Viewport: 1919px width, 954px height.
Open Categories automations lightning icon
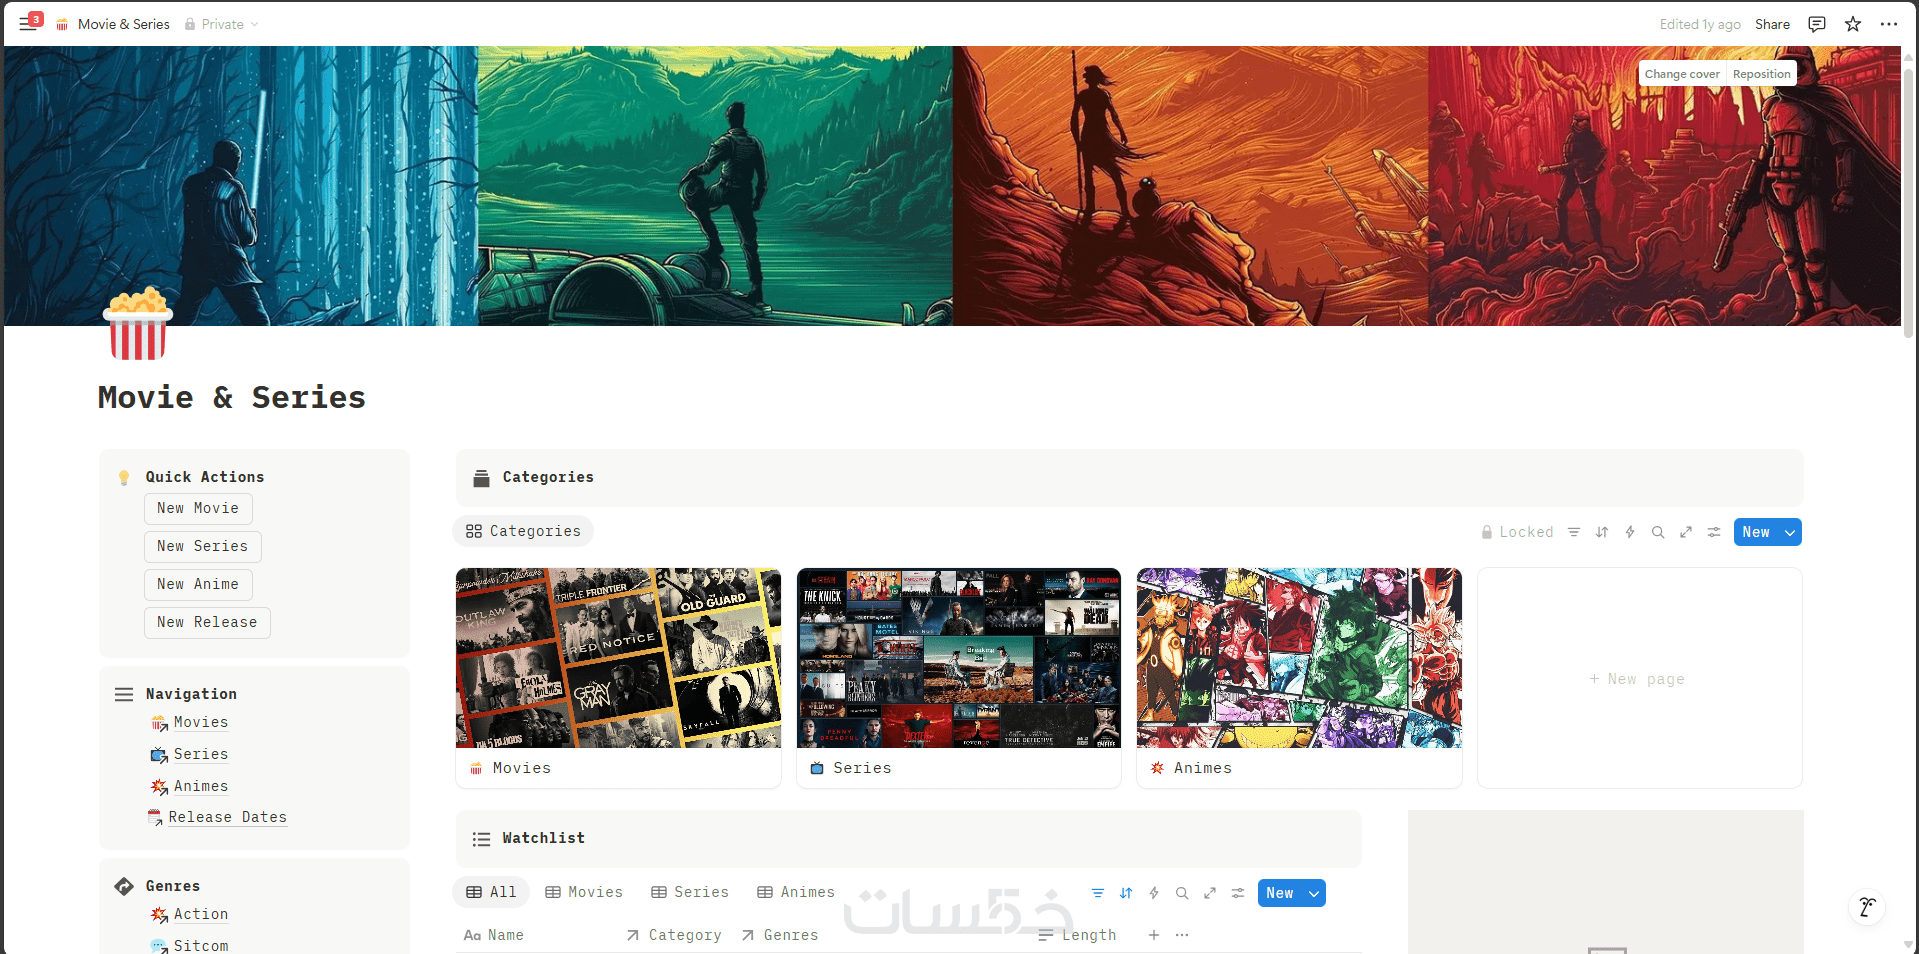point(1630,532)
